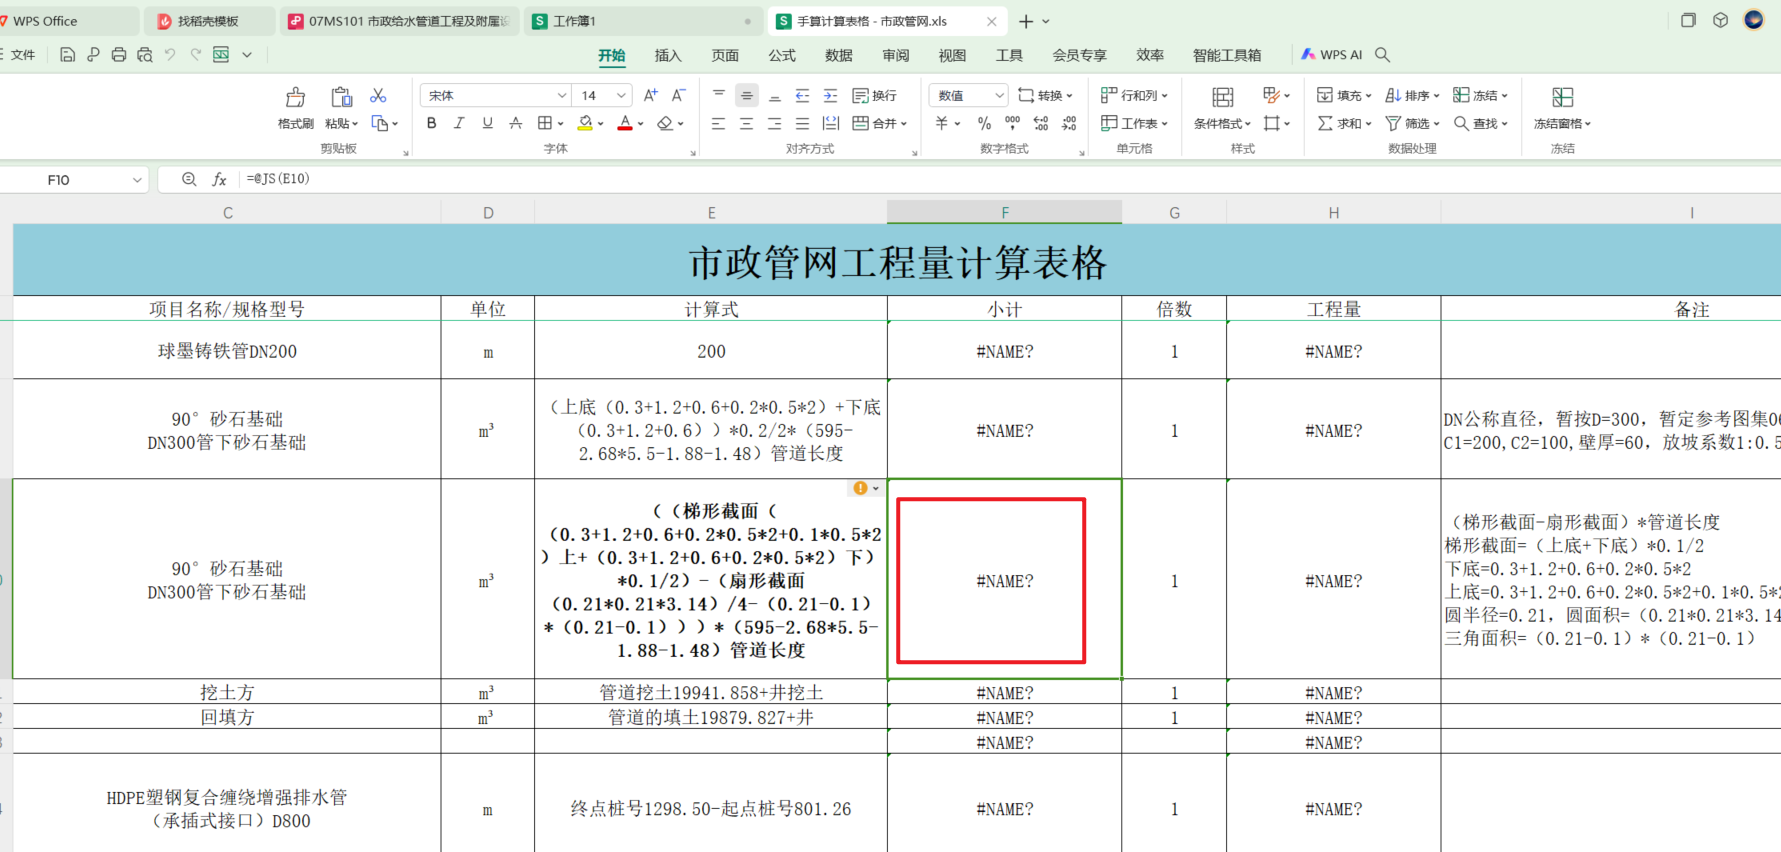The height and width of the screenshot is (852, 1781).
Task: Click the Undo arrow icon
Action: [x=170, y=55]
